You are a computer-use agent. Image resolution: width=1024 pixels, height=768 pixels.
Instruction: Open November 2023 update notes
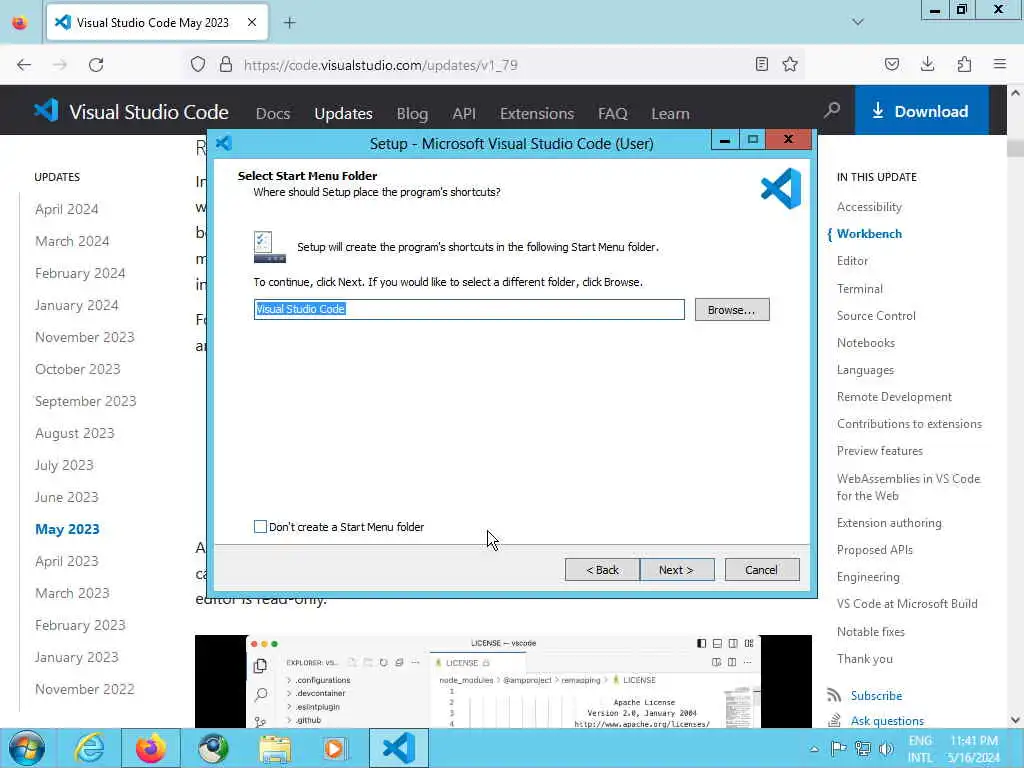coord(84,337)
